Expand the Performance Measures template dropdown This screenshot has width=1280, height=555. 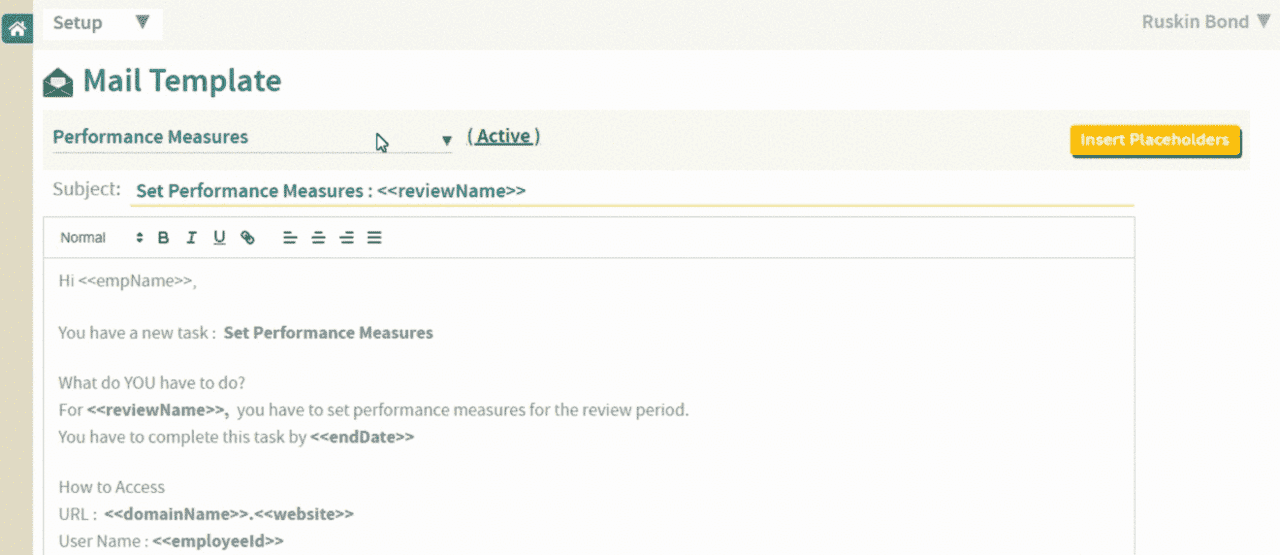[447, 140]
